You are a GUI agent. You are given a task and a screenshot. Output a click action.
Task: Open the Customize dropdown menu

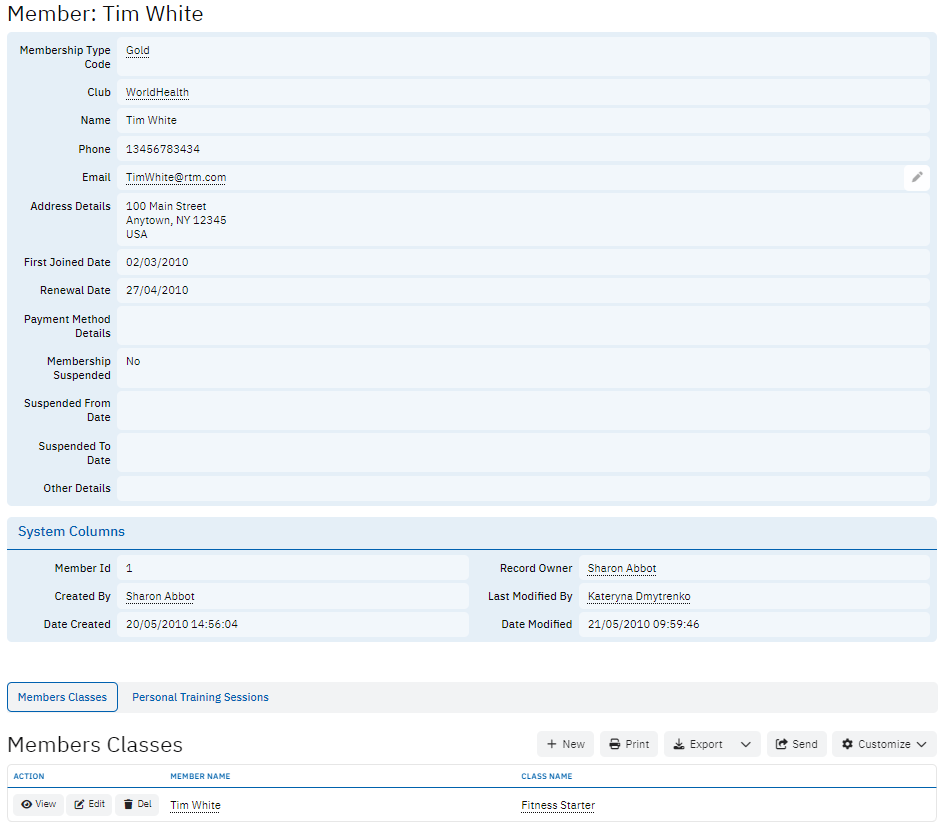tap(884, 744)
